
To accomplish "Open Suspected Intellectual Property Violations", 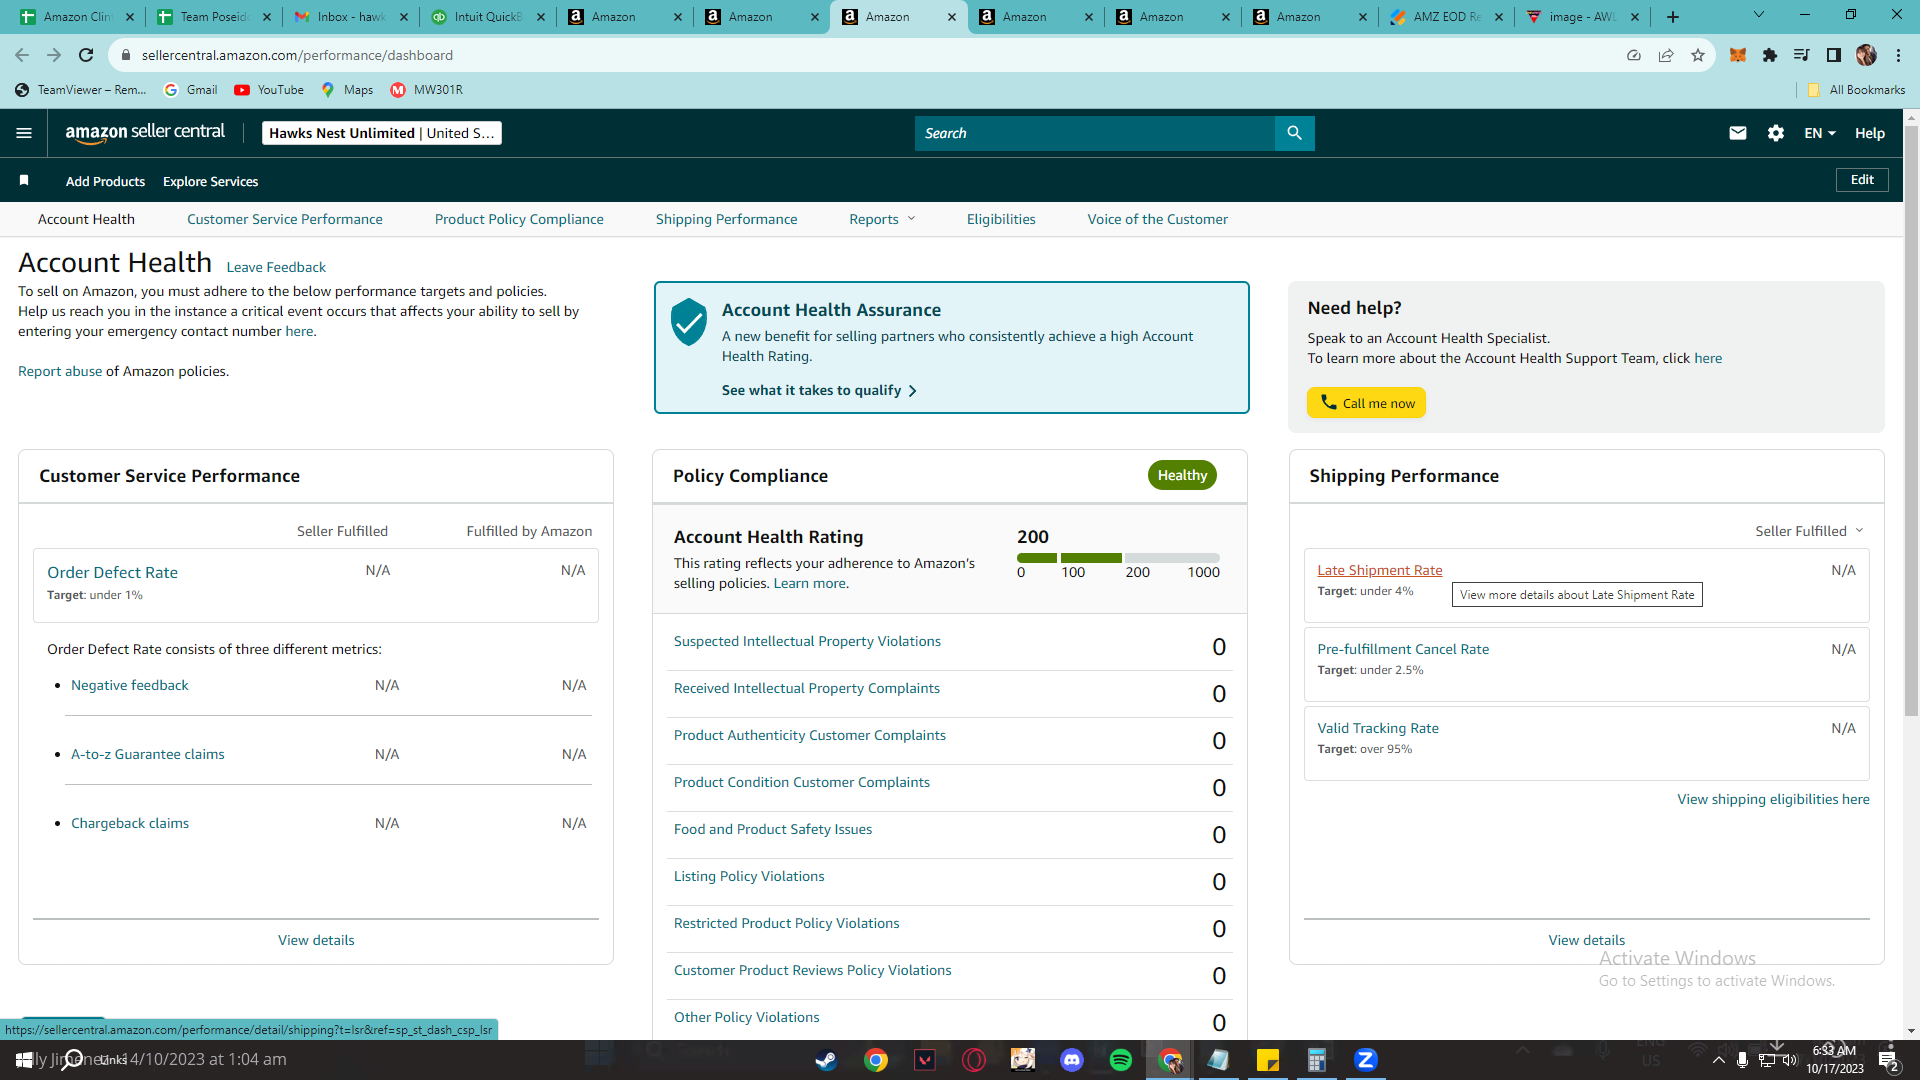I will [x=807, y=641].
